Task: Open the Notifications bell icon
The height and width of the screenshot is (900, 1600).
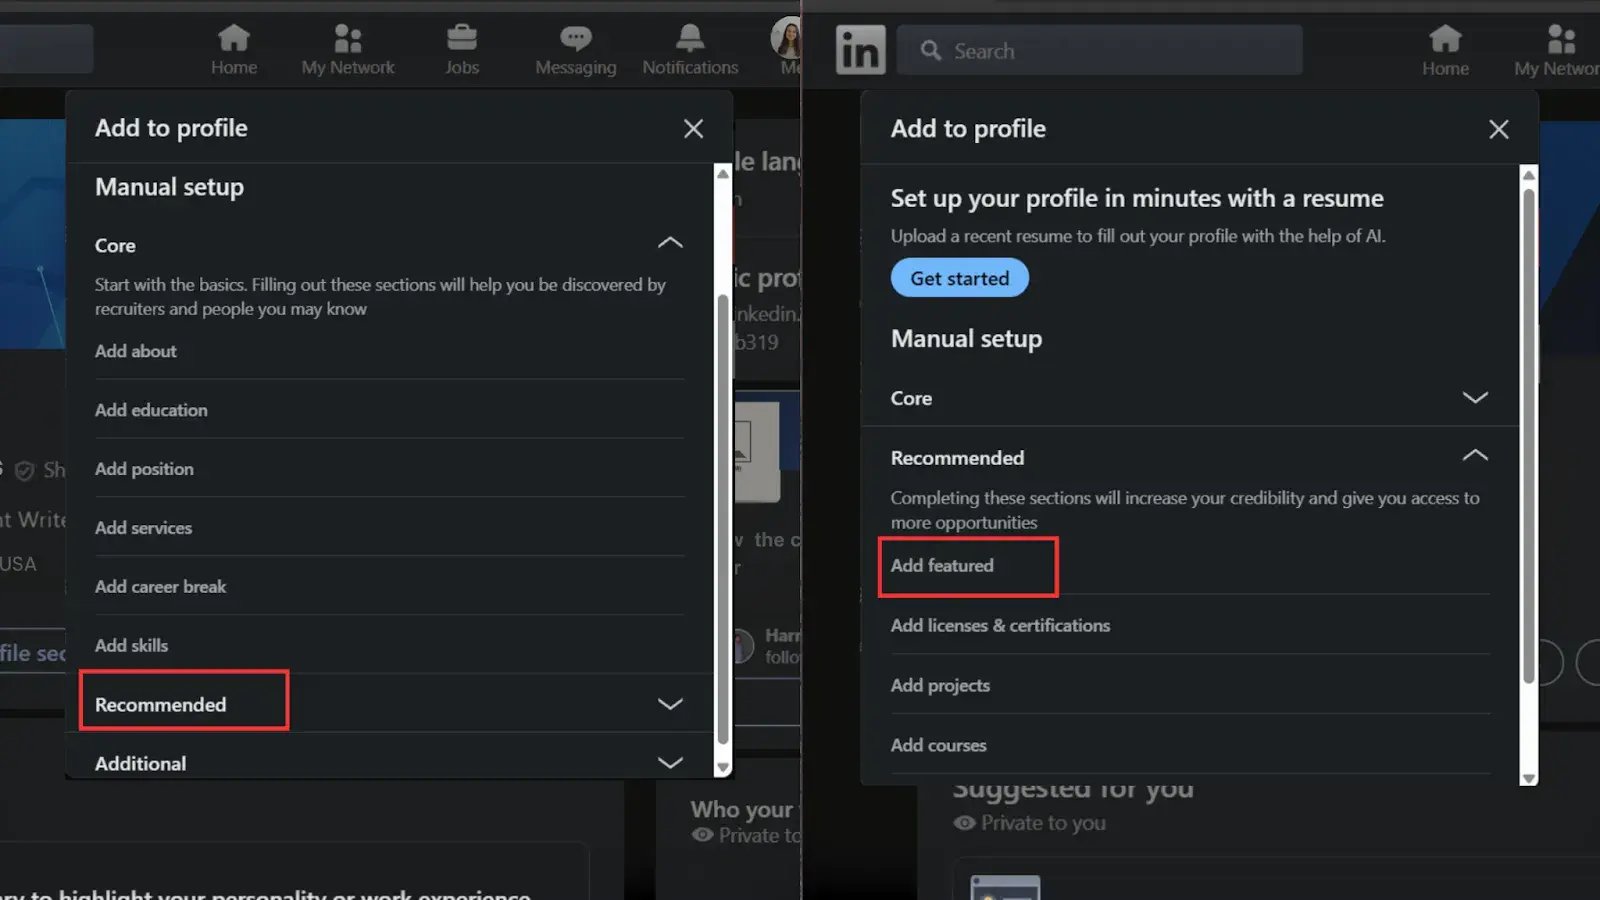Action: [690, 40]
